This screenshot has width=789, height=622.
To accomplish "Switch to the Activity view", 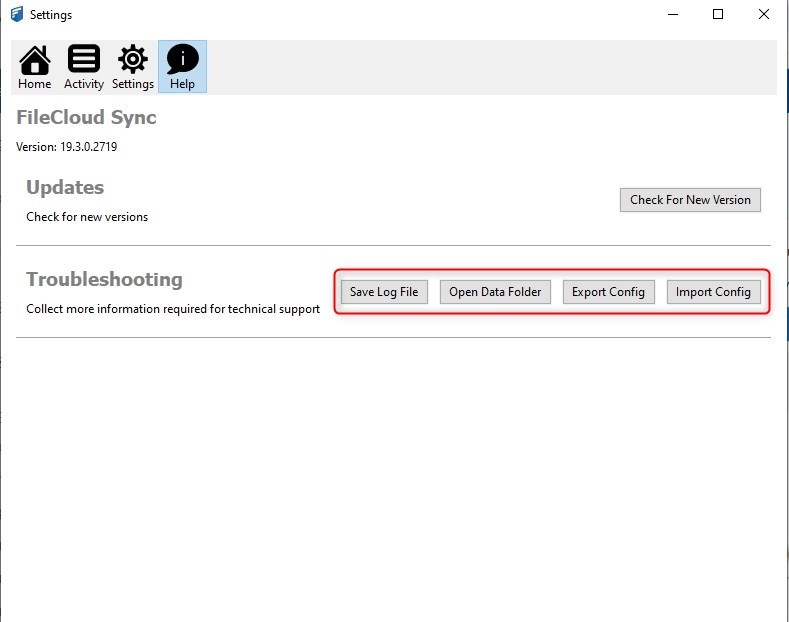I will click(x=84, y=67).
